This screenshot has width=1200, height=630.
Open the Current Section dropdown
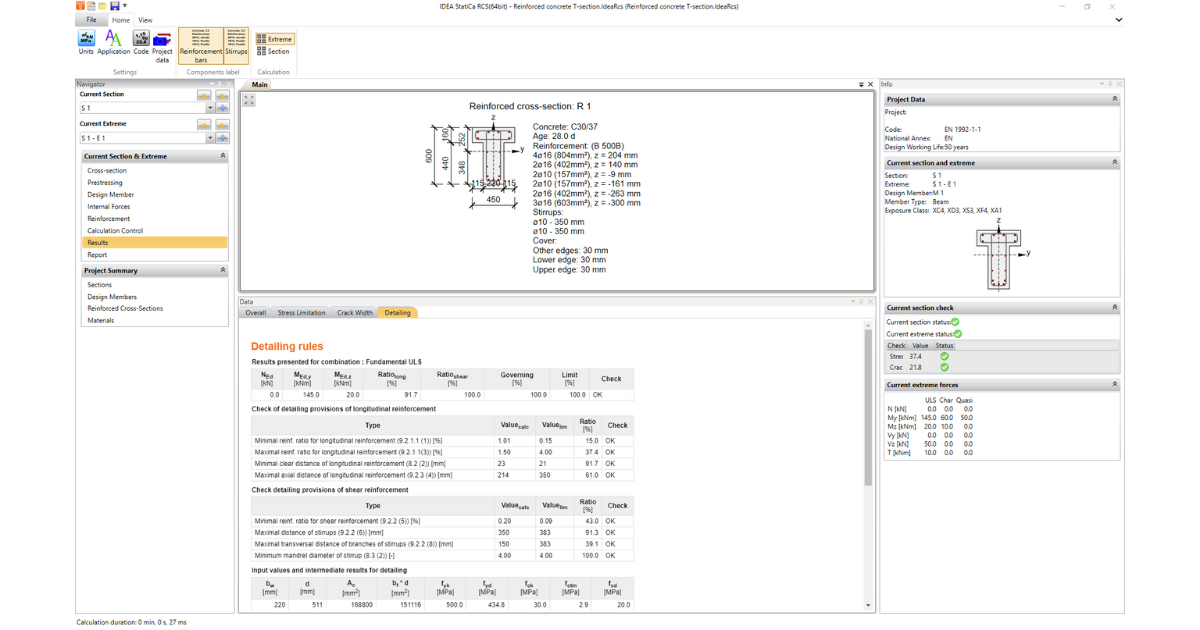coord(210,108)
